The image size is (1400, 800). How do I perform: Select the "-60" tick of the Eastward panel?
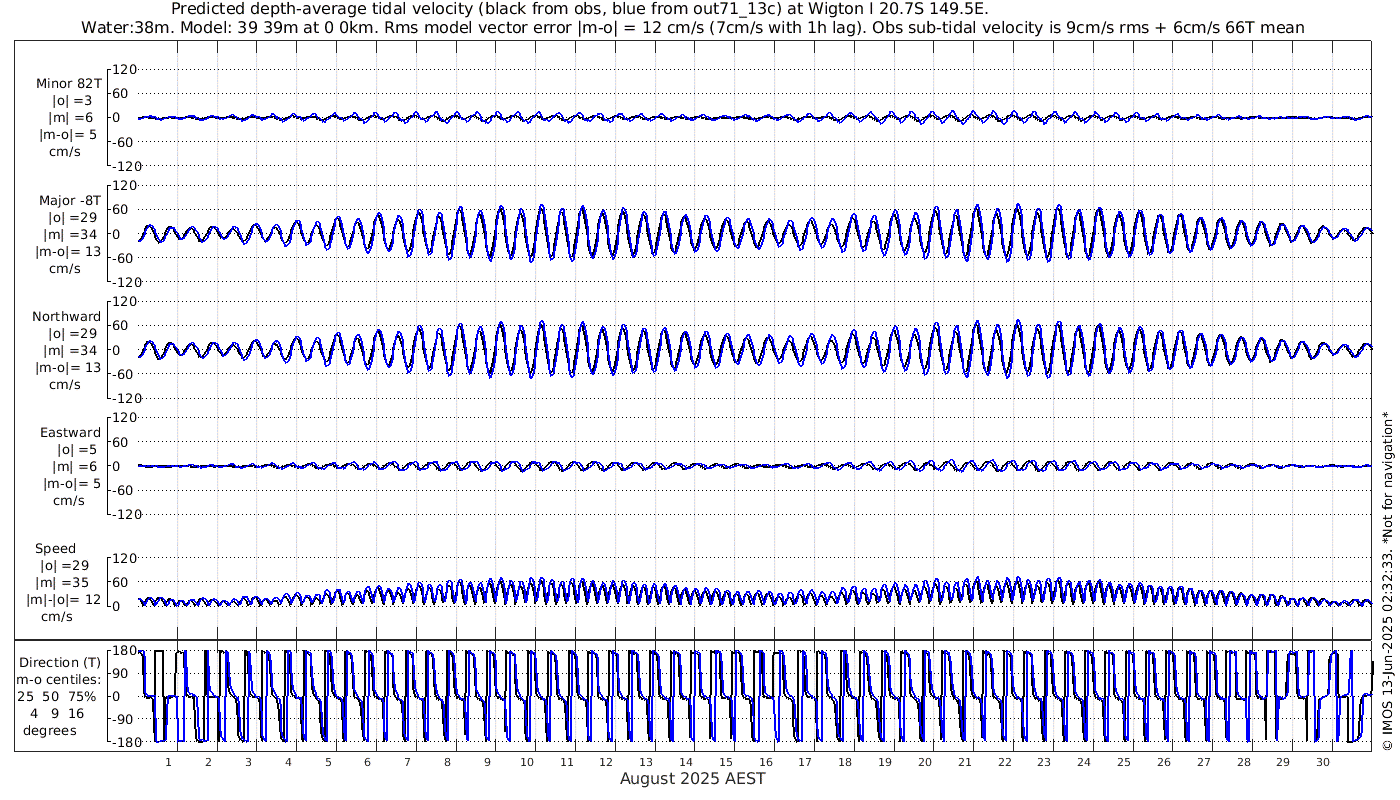click(124, 490)
